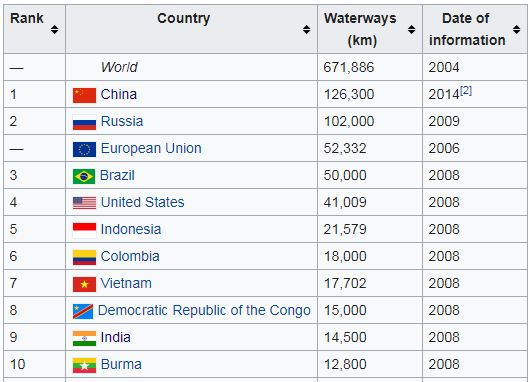This screenshot has height=382, width=531.
Task: Click the Burma flag icon
Action: (x=84, y=365)
